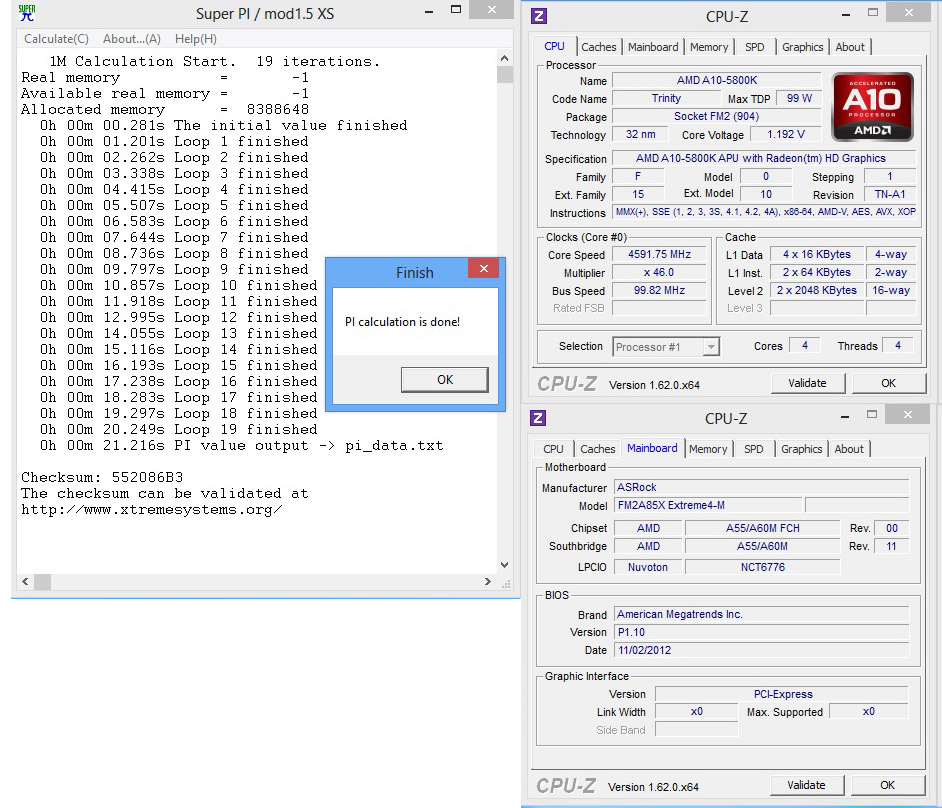
Task: Minimize the top CPU-Z window
Action: tap(845, 15)
